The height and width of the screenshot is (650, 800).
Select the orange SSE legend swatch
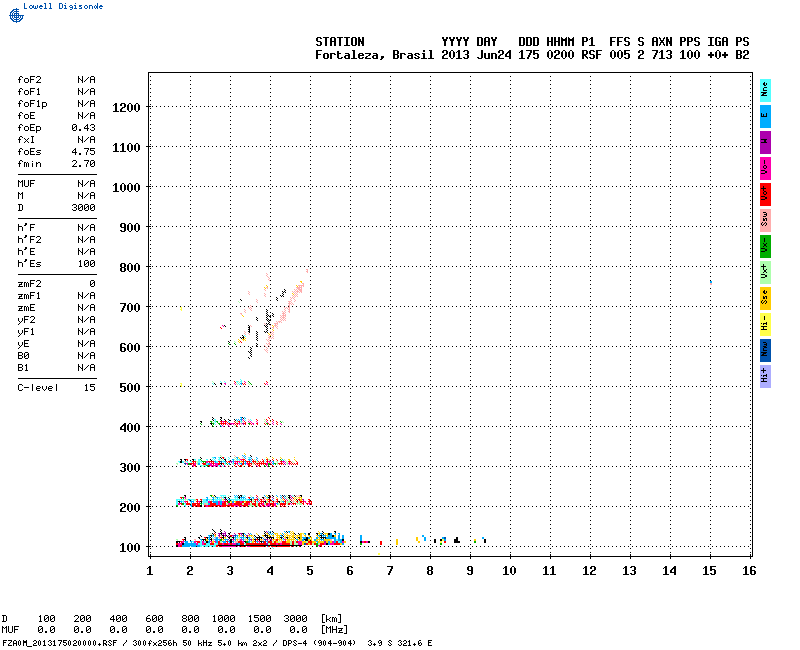765,298
